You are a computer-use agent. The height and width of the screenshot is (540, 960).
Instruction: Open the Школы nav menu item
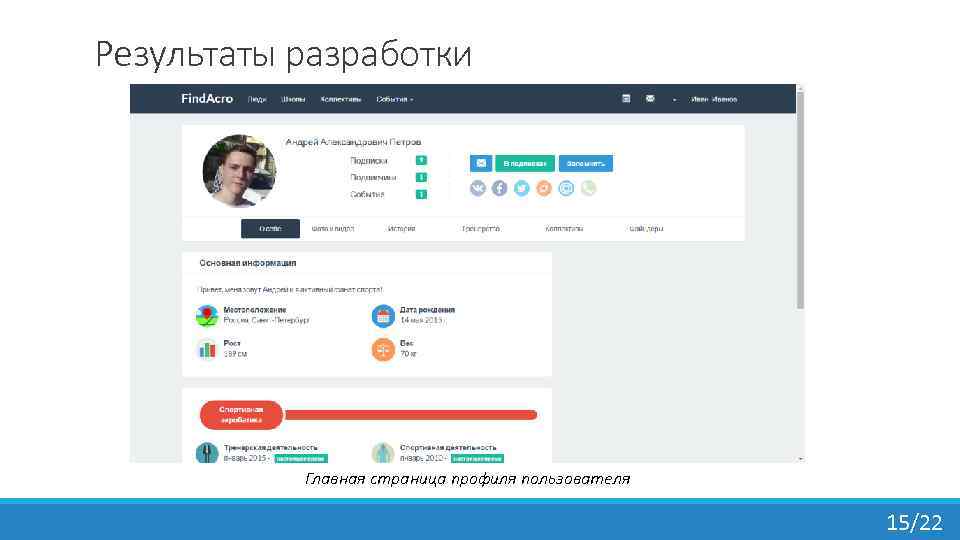tap(293, 99)
